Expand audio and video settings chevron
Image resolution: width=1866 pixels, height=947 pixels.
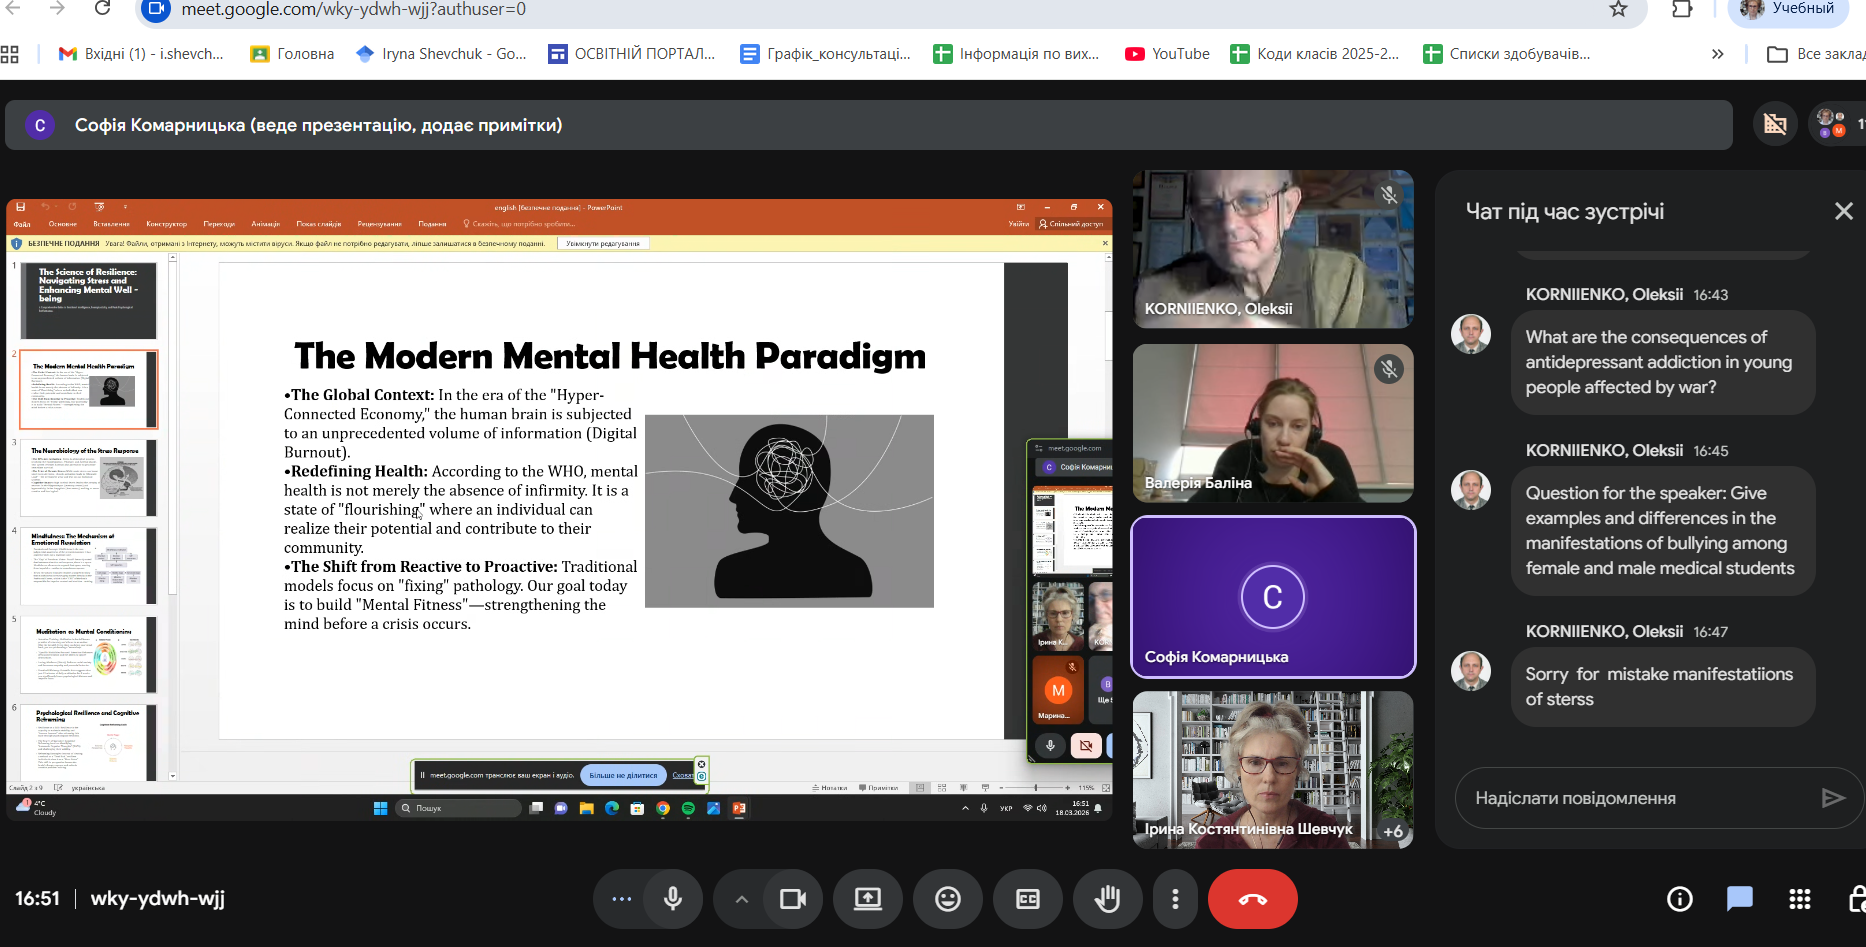[741, 899]
